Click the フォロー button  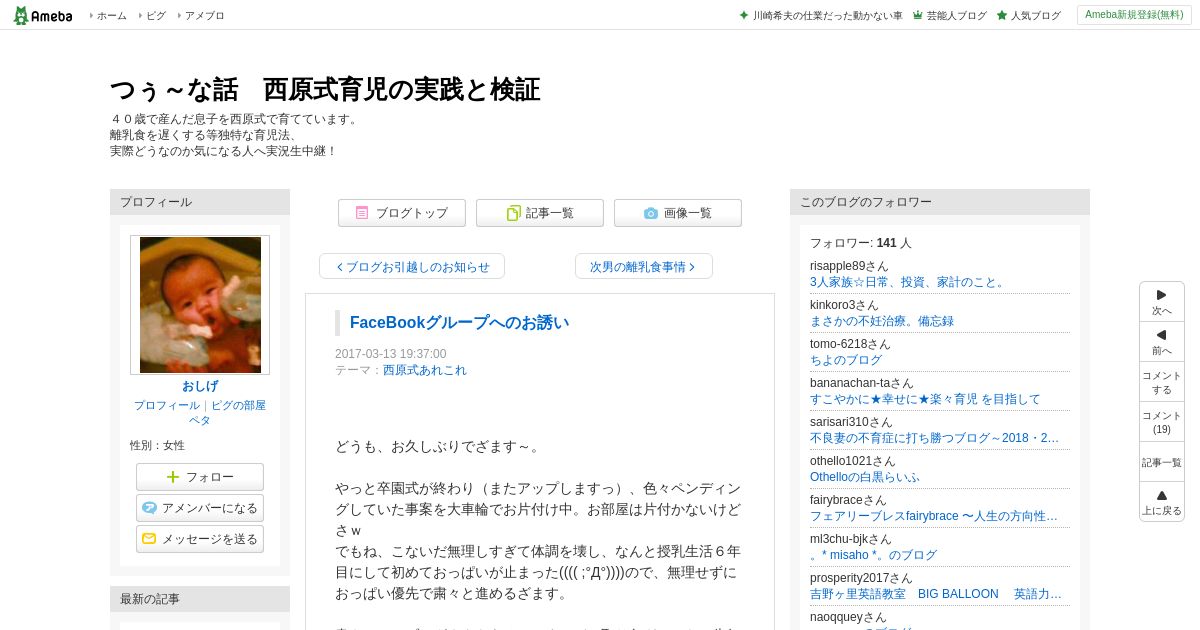coord(200,477)
